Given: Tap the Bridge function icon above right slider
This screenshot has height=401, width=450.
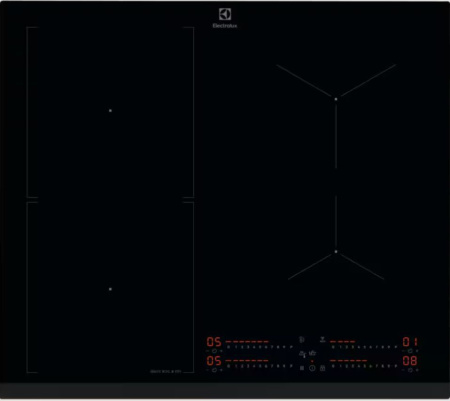Looking at the screenshot, I should click(x=322, y=340).
